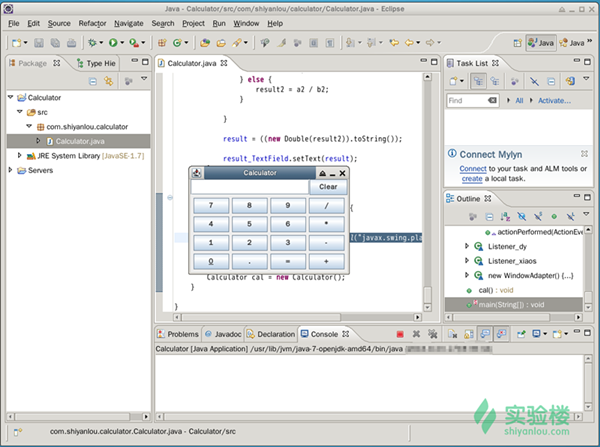Click the Synchronize Changed icon in Task List

coord(571,81)
